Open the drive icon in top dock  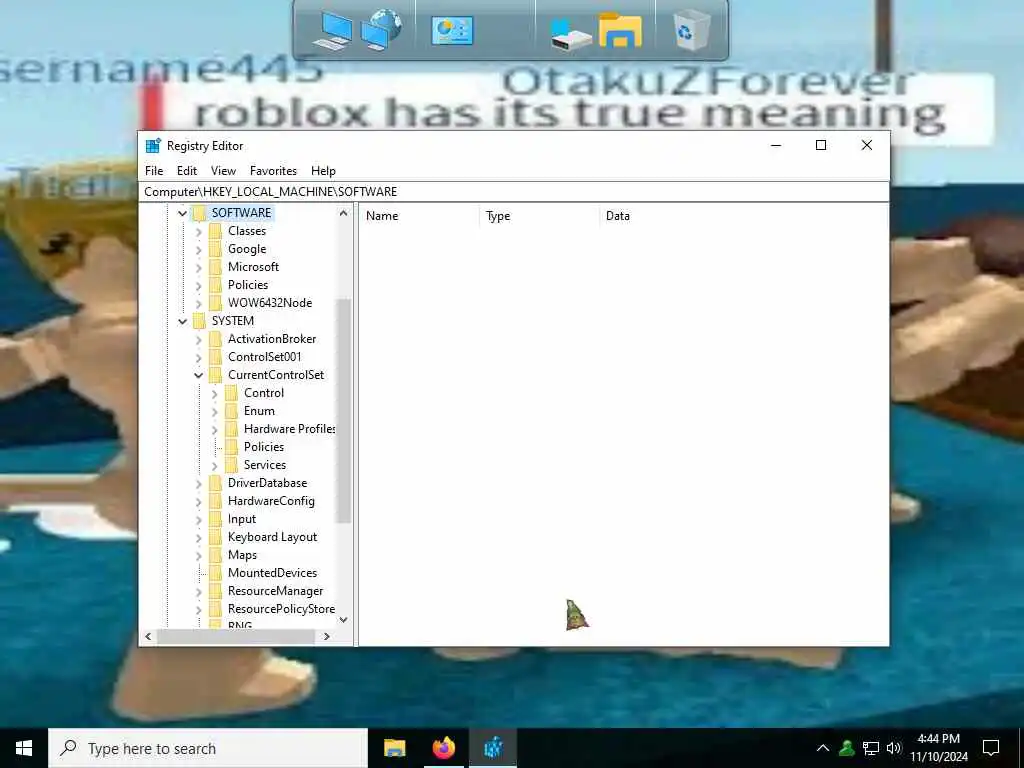coord(570,34)
